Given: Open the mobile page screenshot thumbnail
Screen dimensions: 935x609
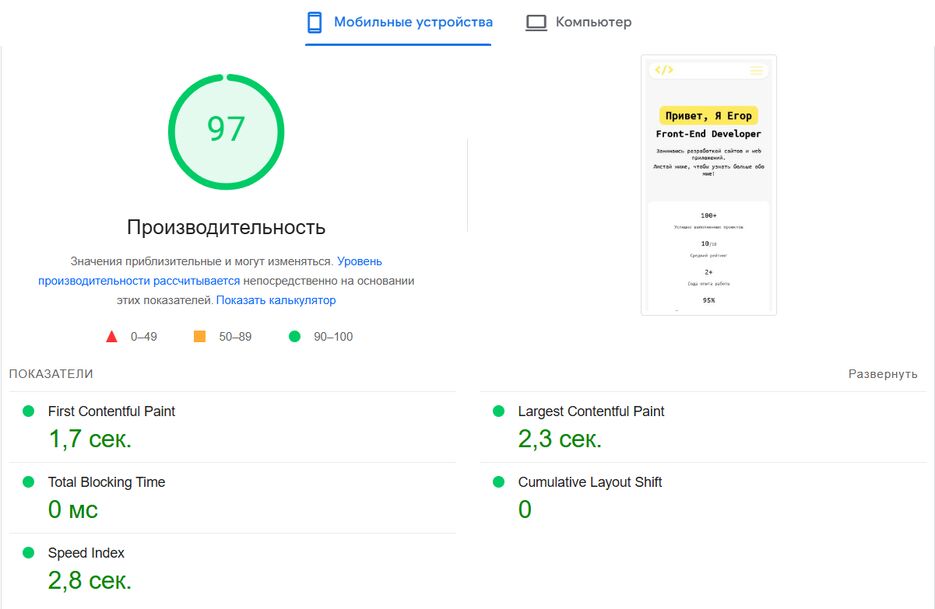Looking at the screenshot, I should (708, 185).
